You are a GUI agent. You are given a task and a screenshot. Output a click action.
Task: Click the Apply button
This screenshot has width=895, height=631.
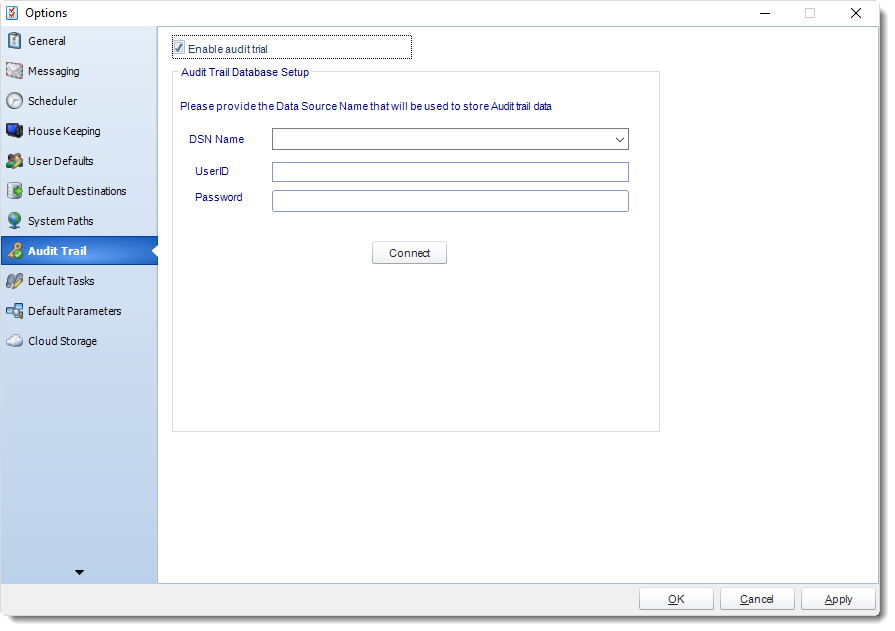pyautogui.click(x=838, y=599)
